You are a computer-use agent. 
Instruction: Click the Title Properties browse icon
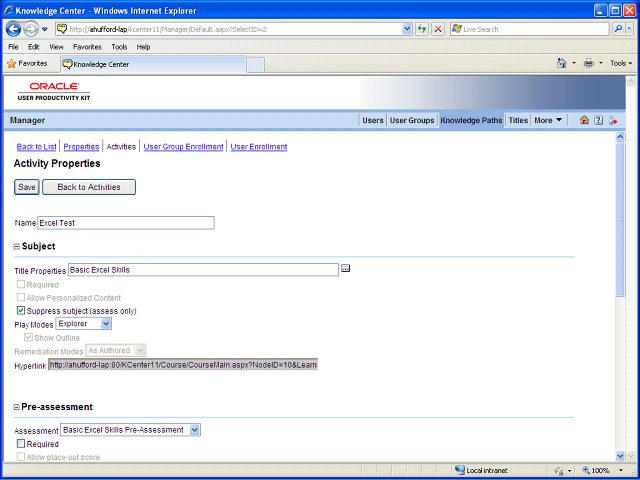pyautogui.click(x=346, y=268)
